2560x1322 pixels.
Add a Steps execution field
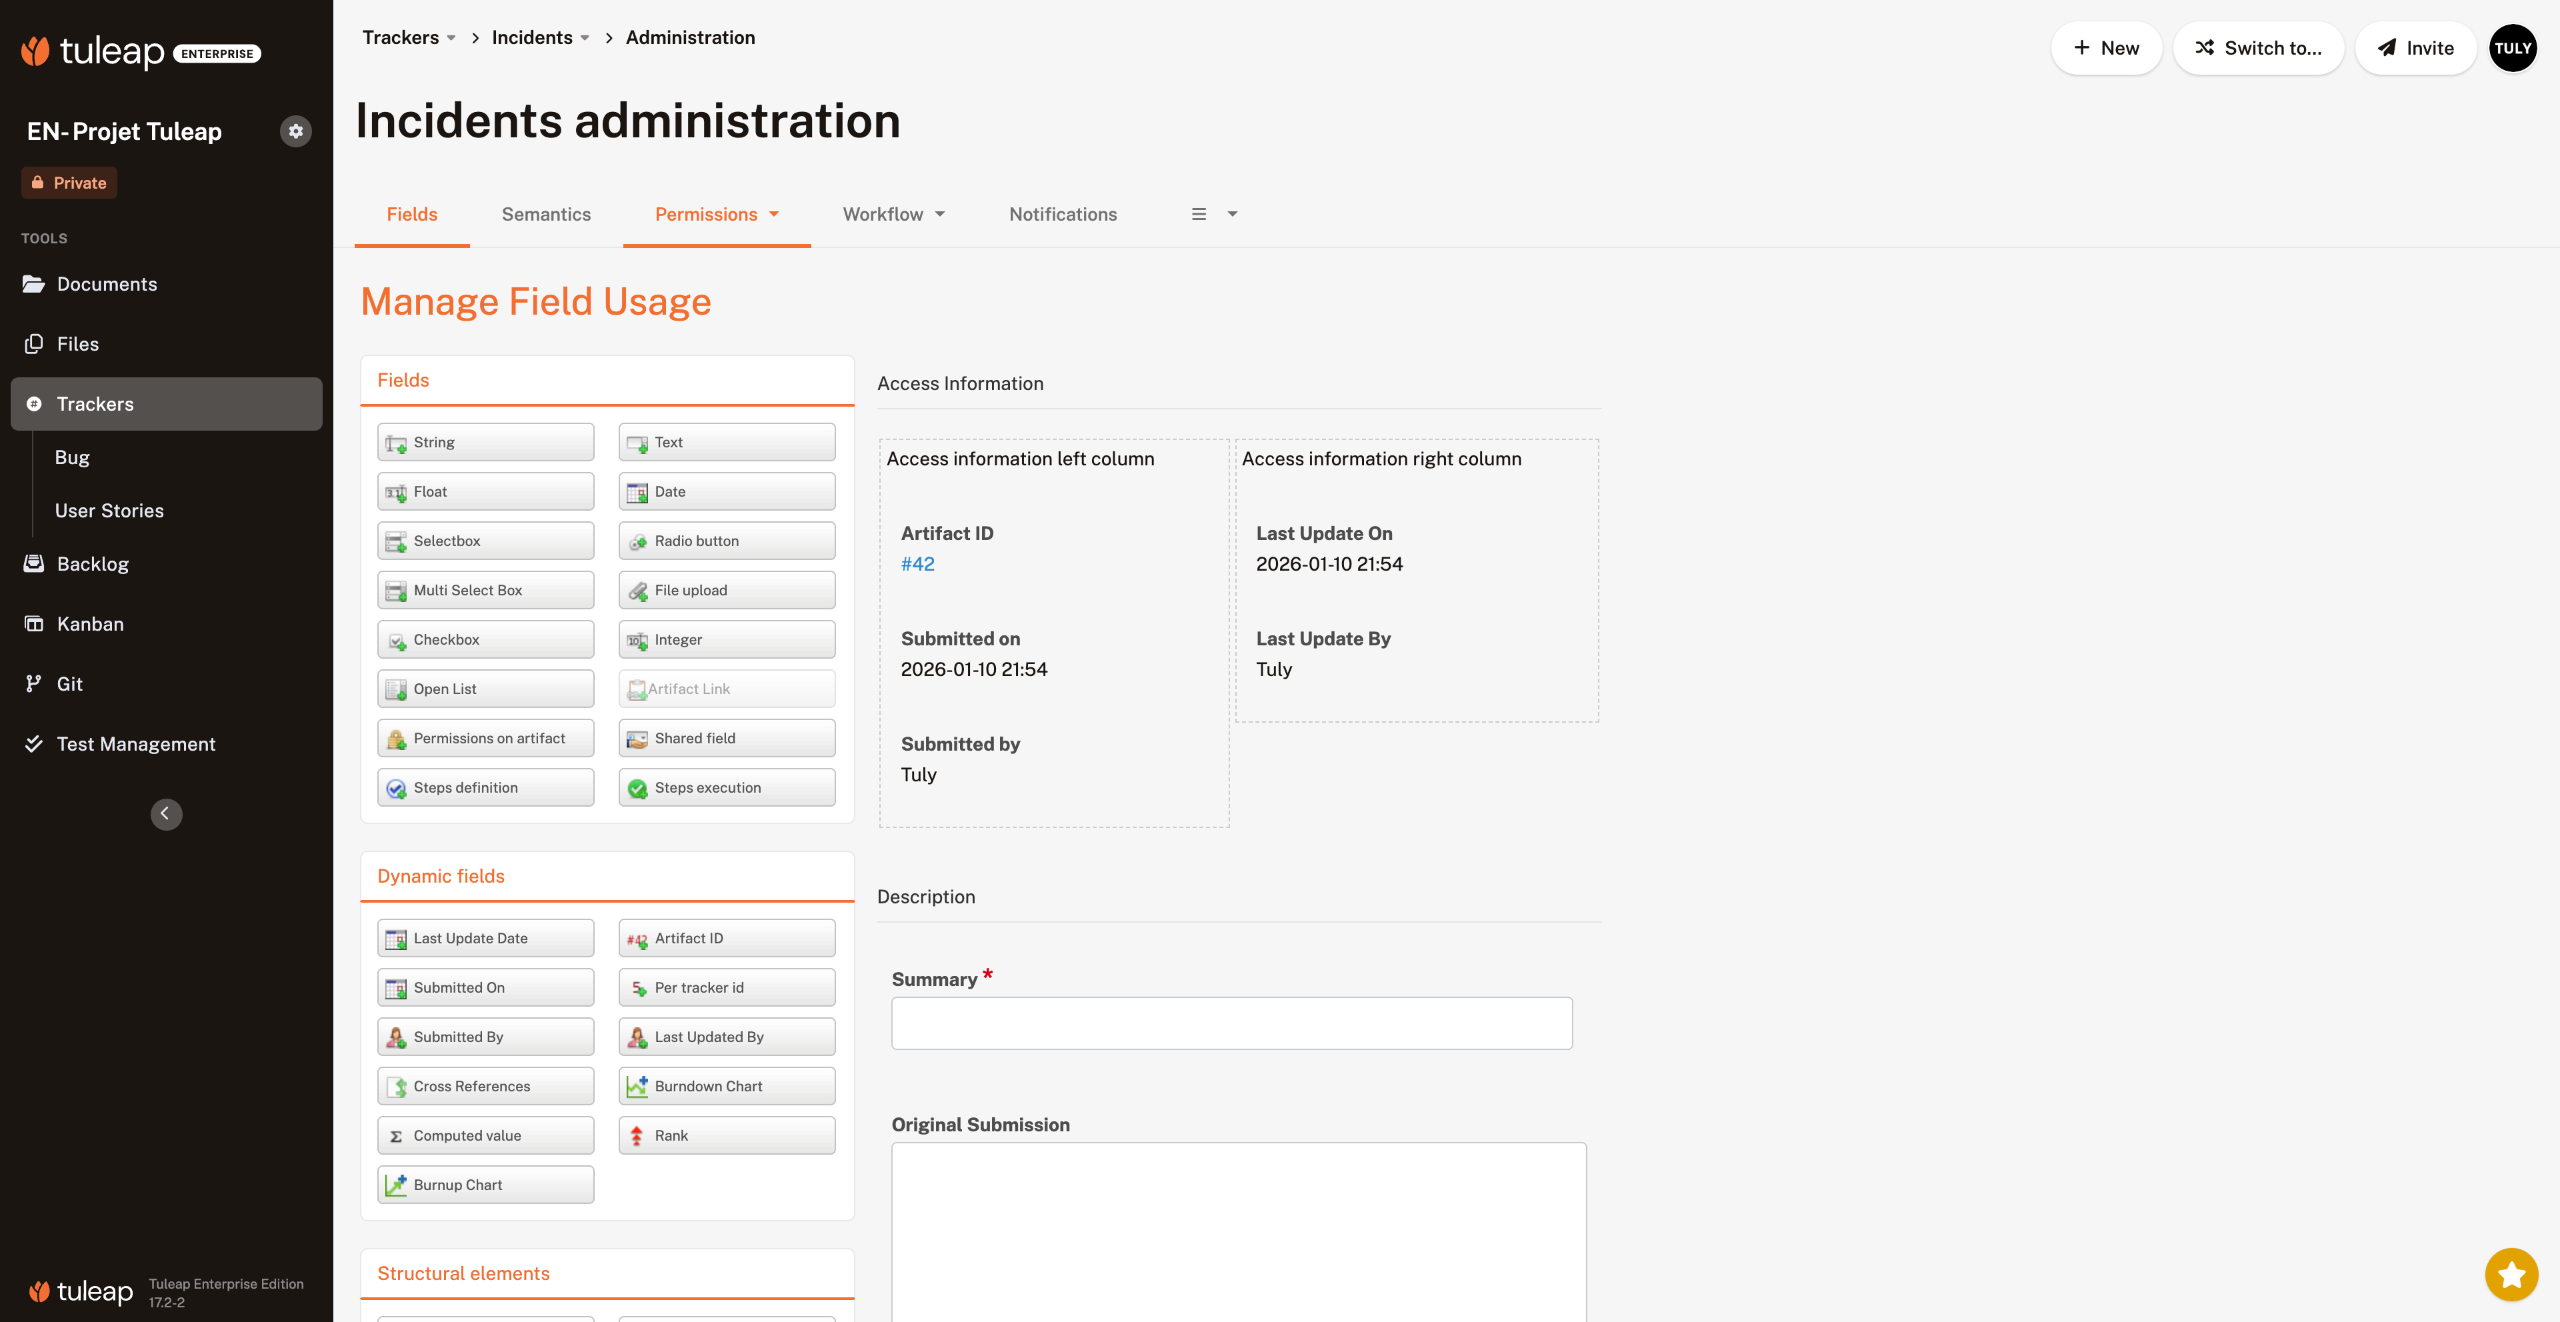726,788
